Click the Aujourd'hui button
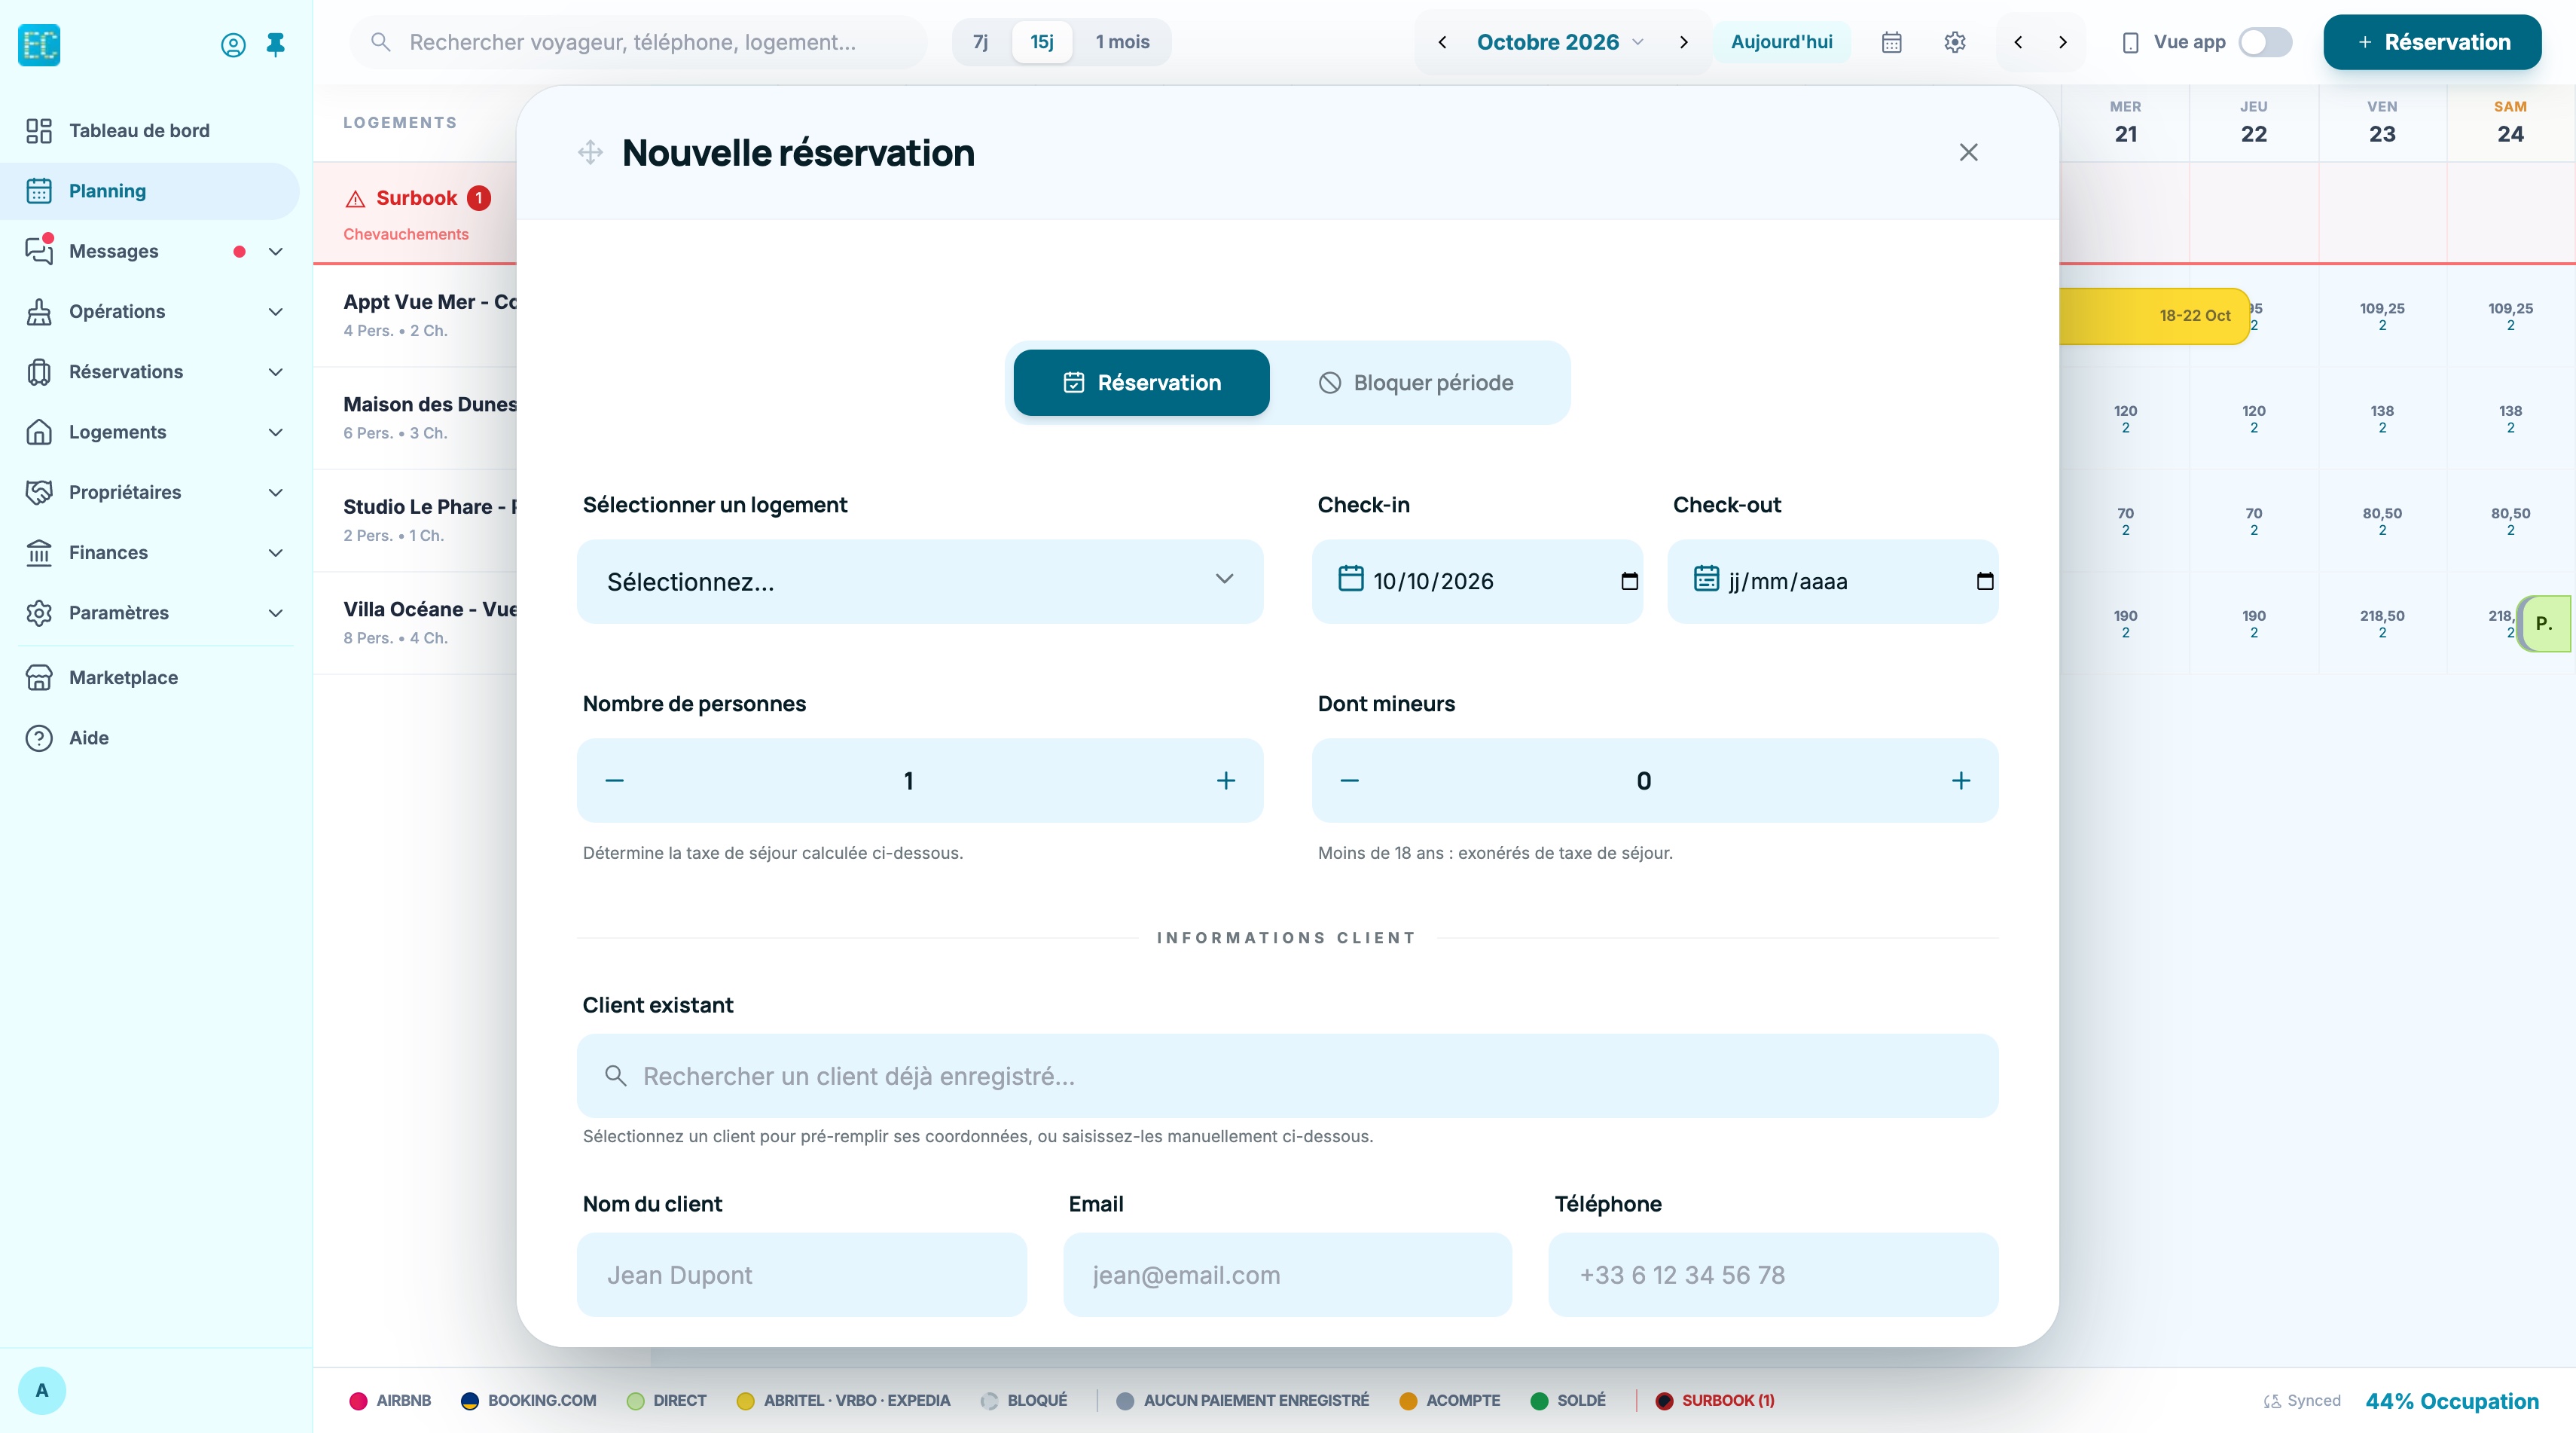 pyautogui.click(x=1781, y=42)
